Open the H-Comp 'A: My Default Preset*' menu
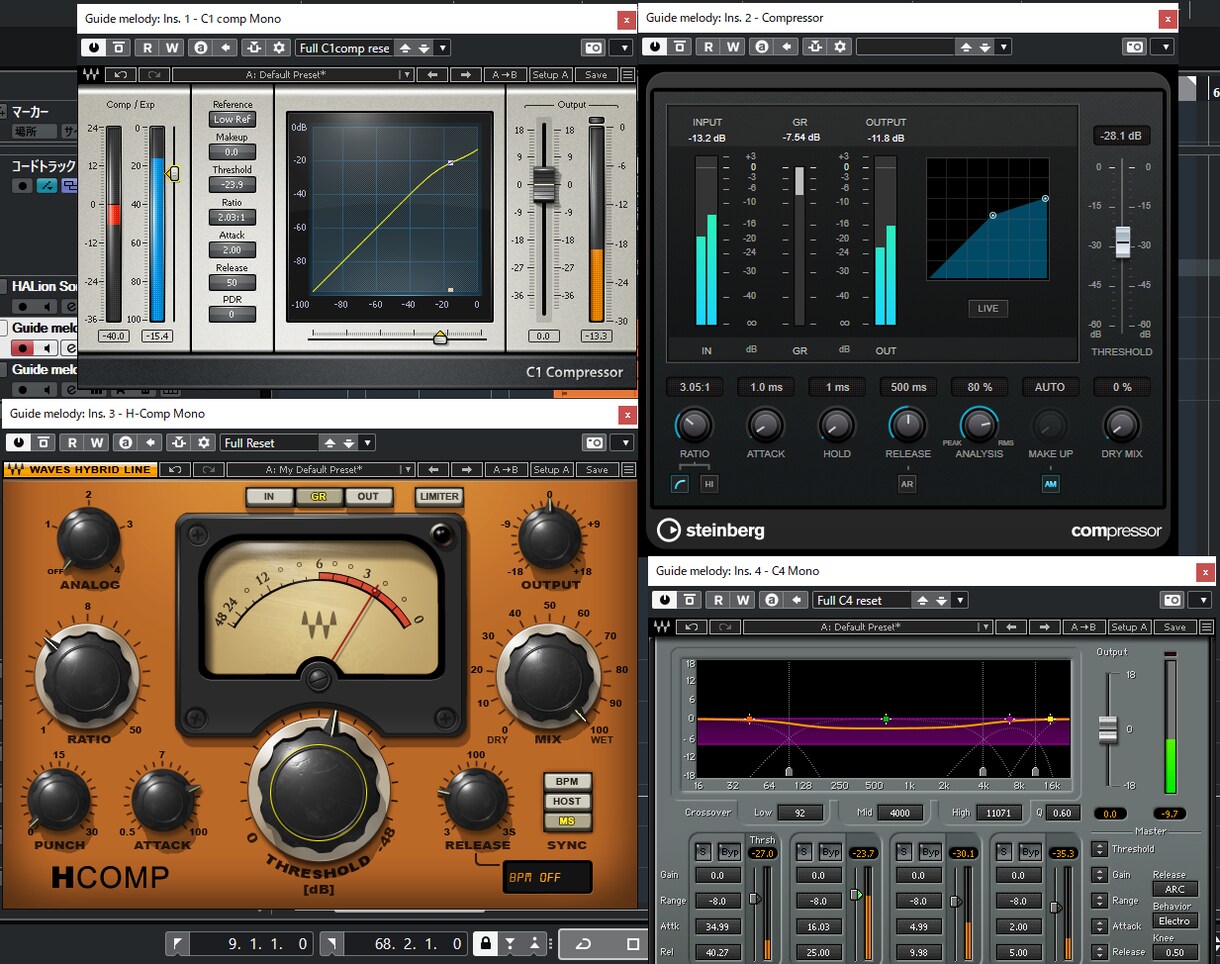The image size is (1220, 964). click(x=320, y=470)
